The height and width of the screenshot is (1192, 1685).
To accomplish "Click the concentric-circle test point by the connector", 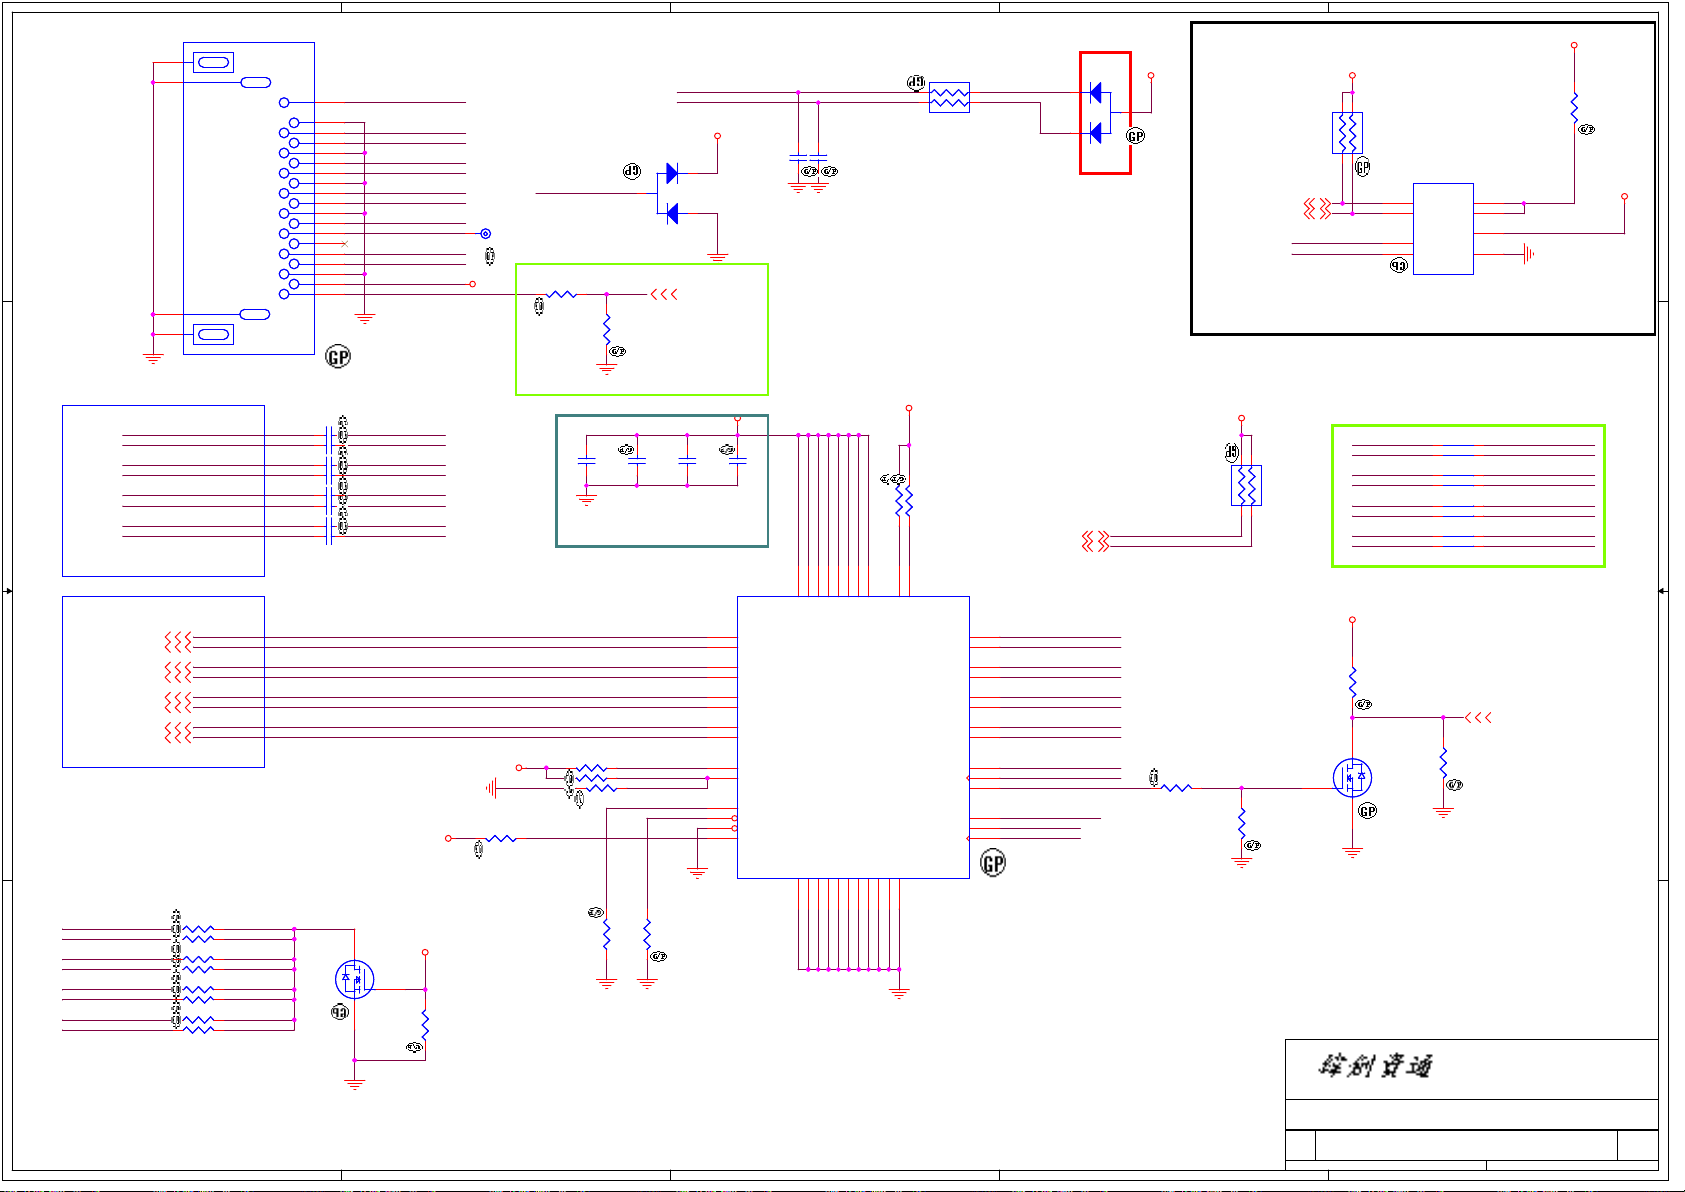I will point(485,234).
